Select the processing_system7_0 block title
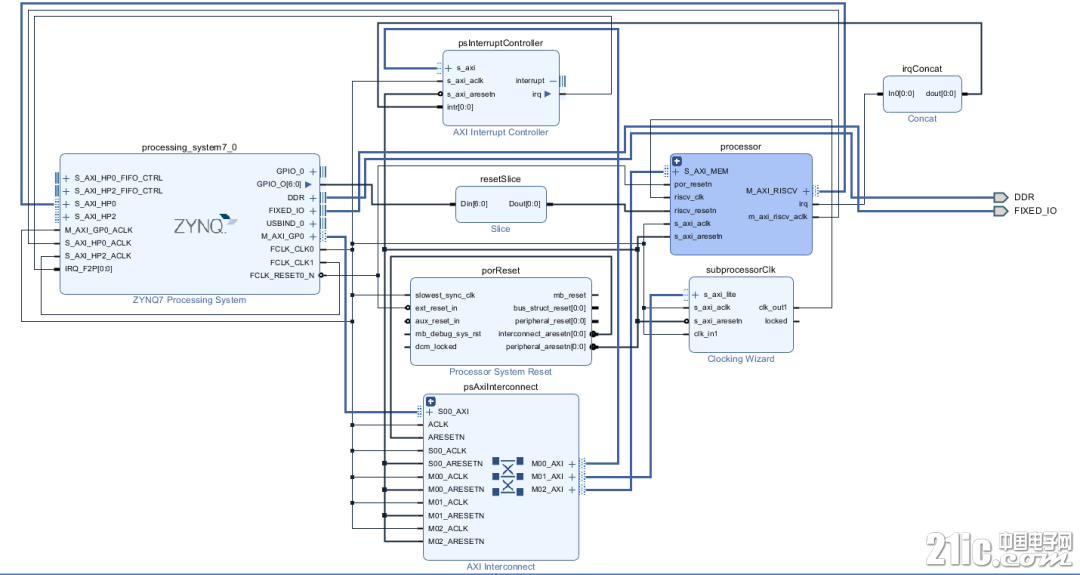The width and height of the screenshot is (1080, 575). (x=189, y=147)
